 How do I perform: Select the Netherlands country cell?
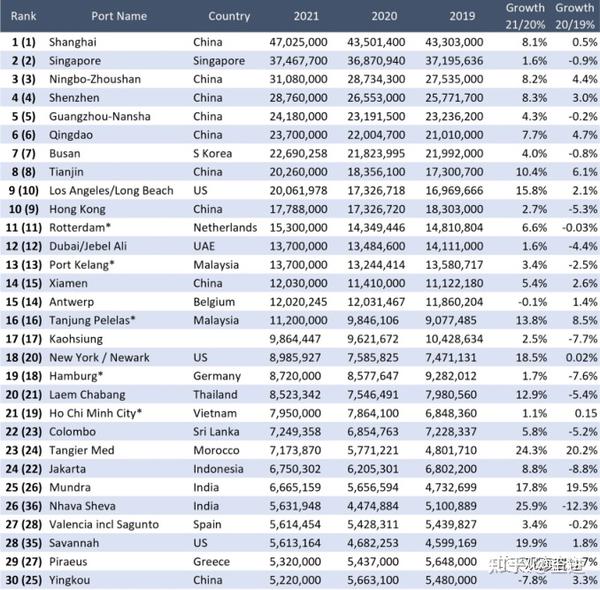click(x=225, y=228)
